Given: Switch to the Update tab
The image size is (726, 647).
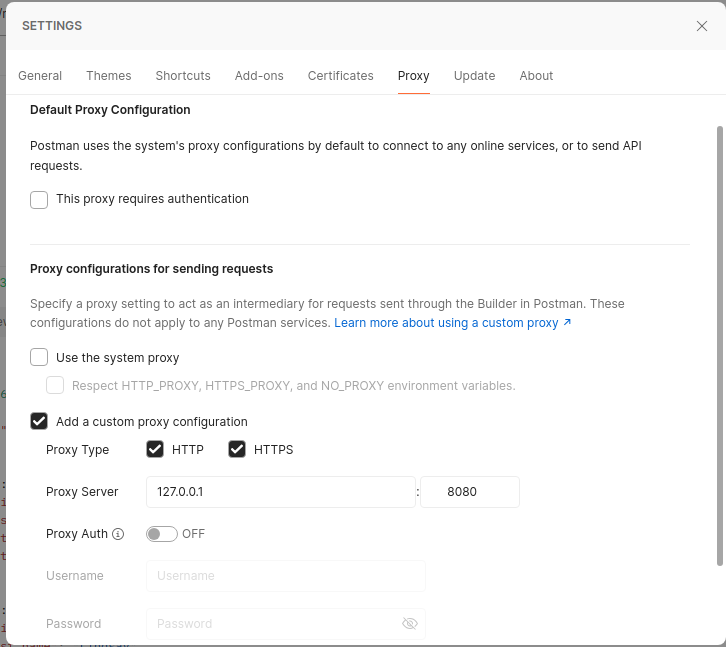Looking at the screenshot, I should 474,76.
